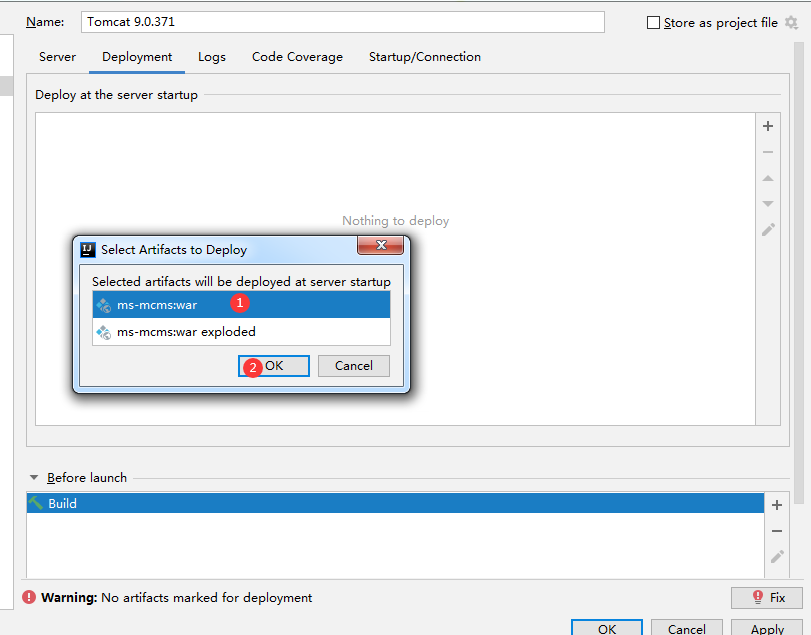811x635 pixels.
Task: Click the add artifact plus icon in Deployment
Action: (768, 126)
